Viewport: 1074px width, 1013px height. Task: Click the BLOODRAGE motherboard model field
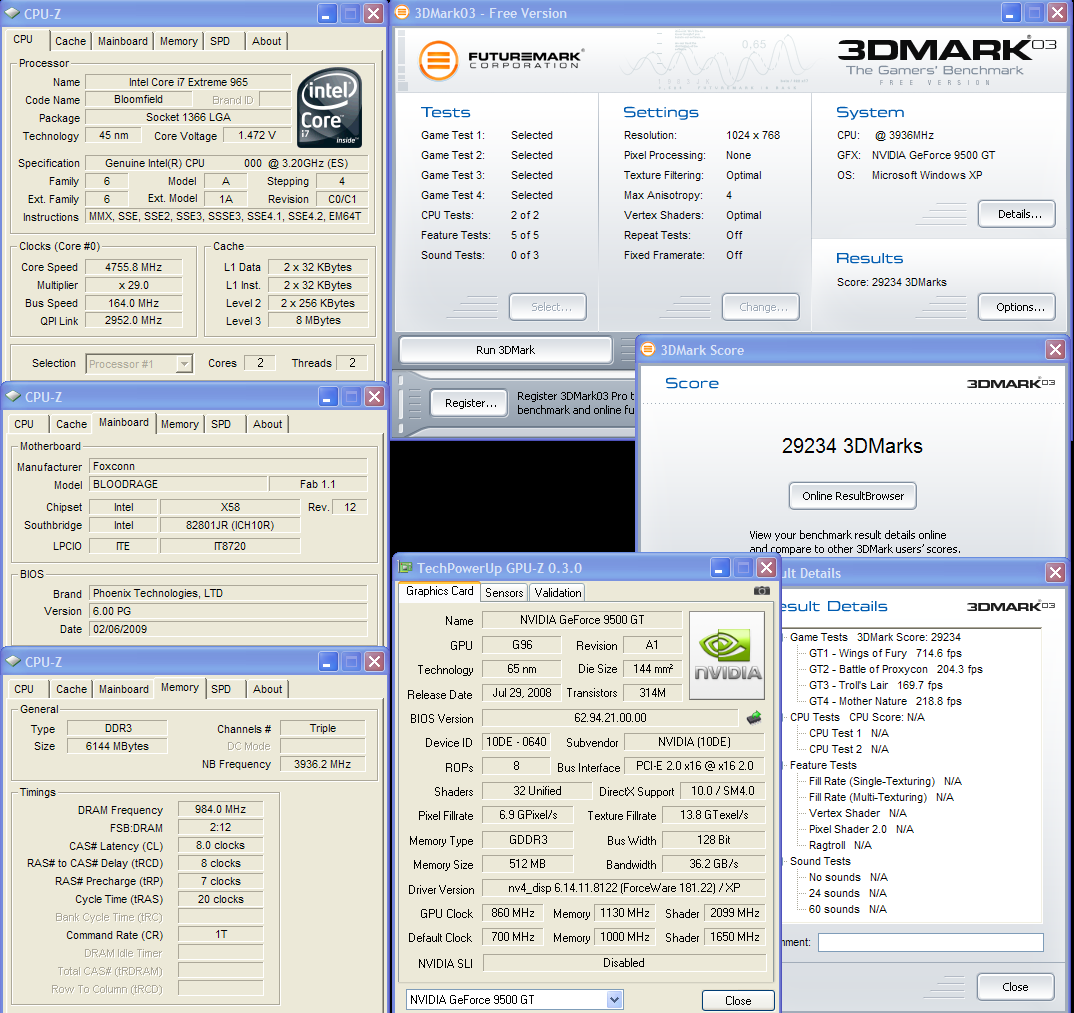pyautogui.click(x=178, y=484)
